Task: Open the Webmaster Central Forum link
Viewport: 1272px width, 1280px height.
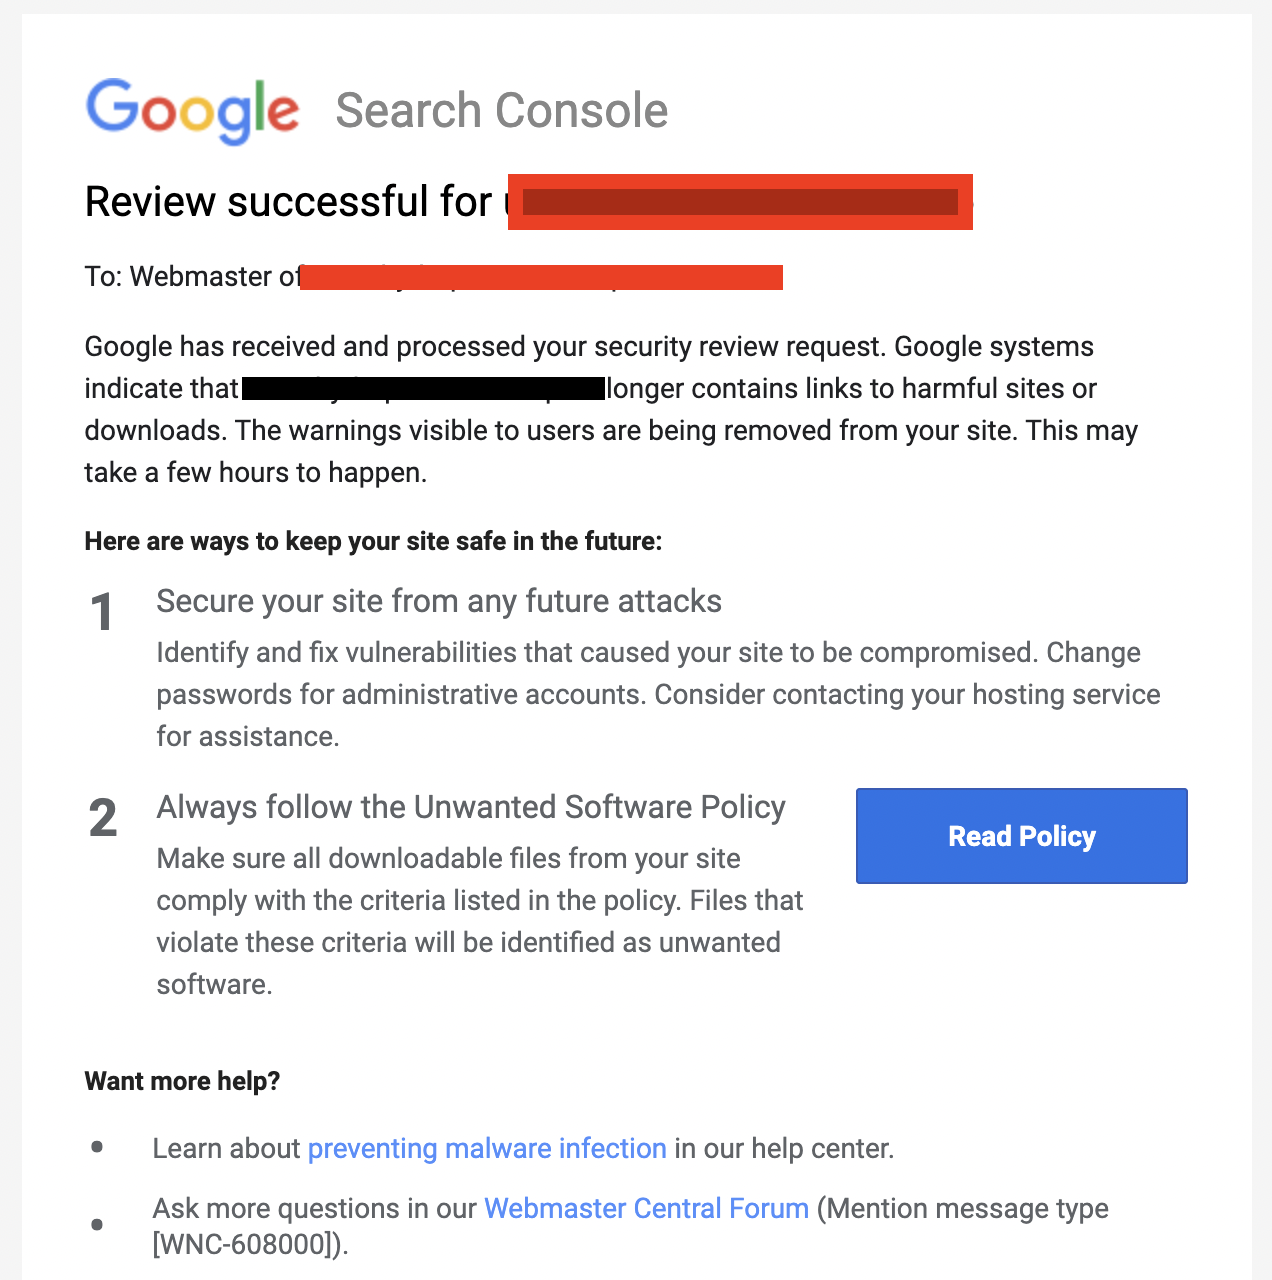Action: (645, 1208)
